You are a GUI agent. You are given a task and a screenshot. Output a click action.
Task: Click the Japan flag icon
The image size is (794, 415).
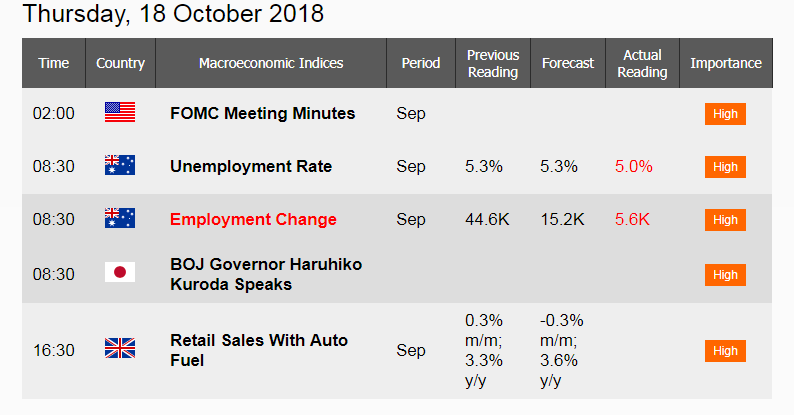click(x=120, y=272)
